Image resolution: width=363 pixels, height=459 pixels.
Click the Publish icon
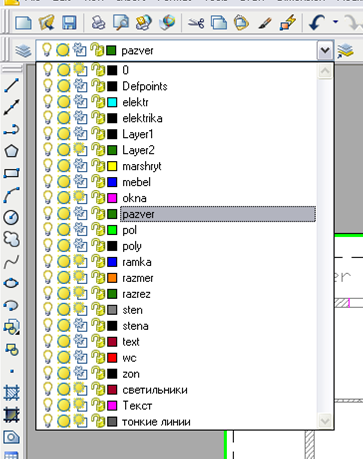click(144, 23)
